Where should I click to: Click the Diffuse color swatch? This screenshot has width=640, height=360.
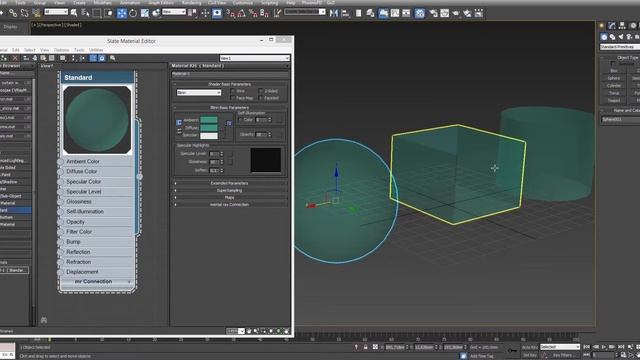click(209, 127)
